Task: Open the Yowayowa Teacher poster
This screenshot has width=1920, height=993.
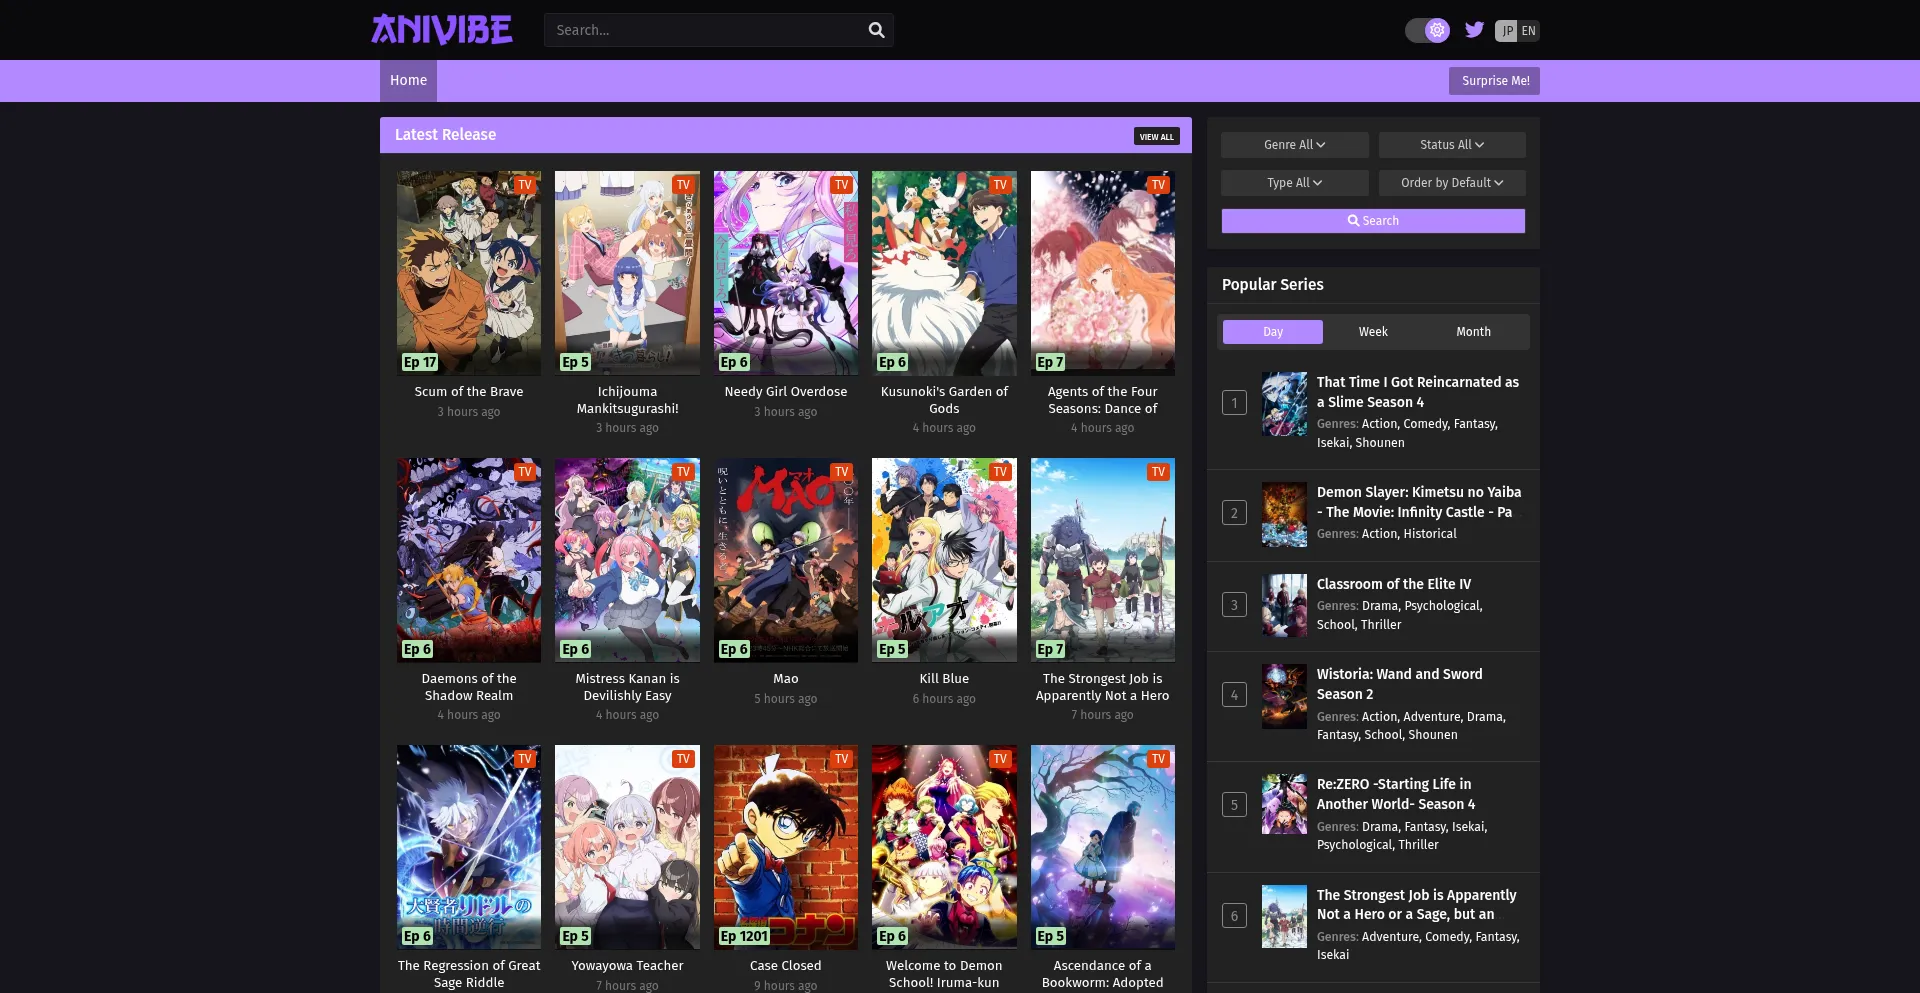Action: 627,847
